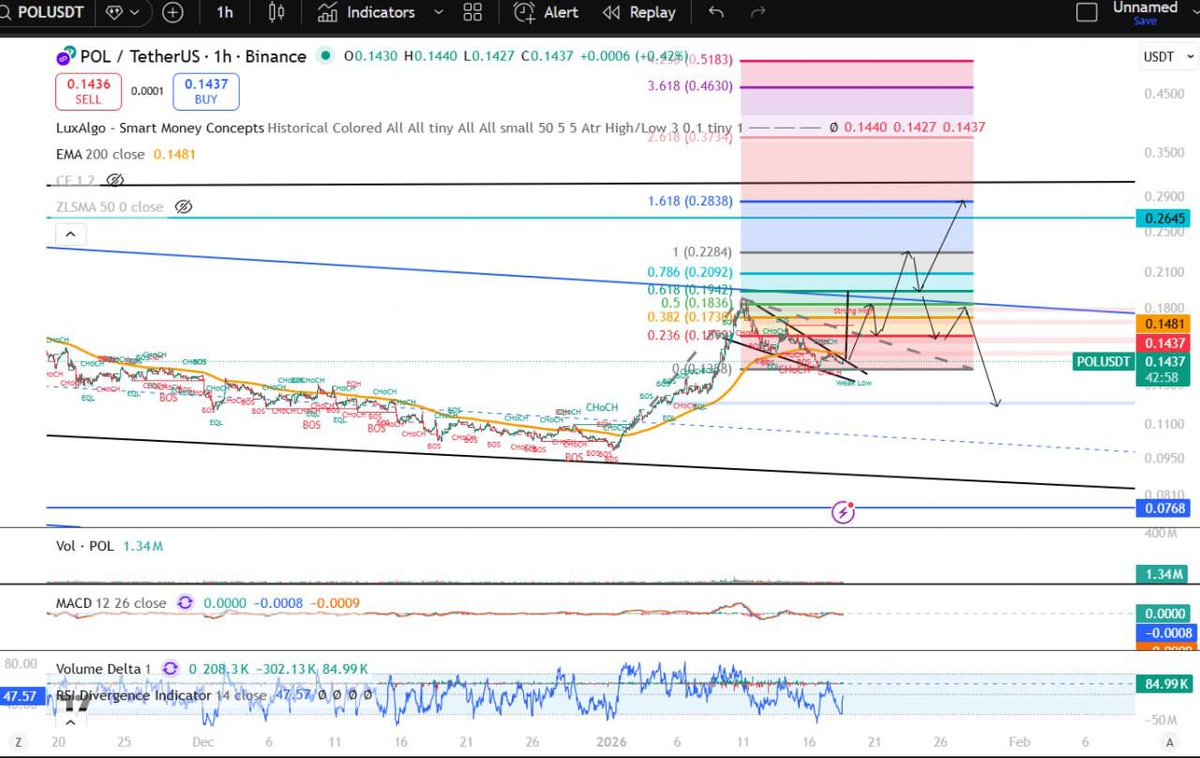Click the POLUSDT price tag on axis
Image resolution: width=1200 pixels, height=758 pixels.
coord(1104,361)
